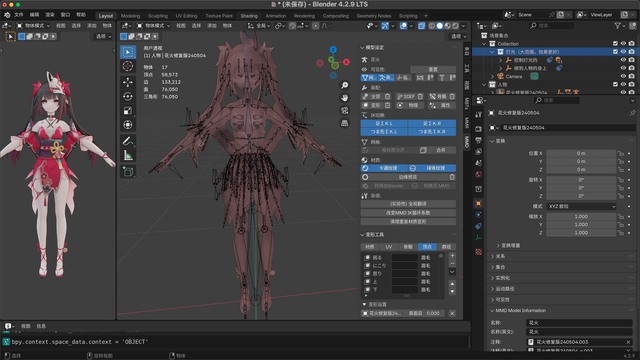Switch orthographic/perspective grid icon in viewport

(x=345, y=123)
